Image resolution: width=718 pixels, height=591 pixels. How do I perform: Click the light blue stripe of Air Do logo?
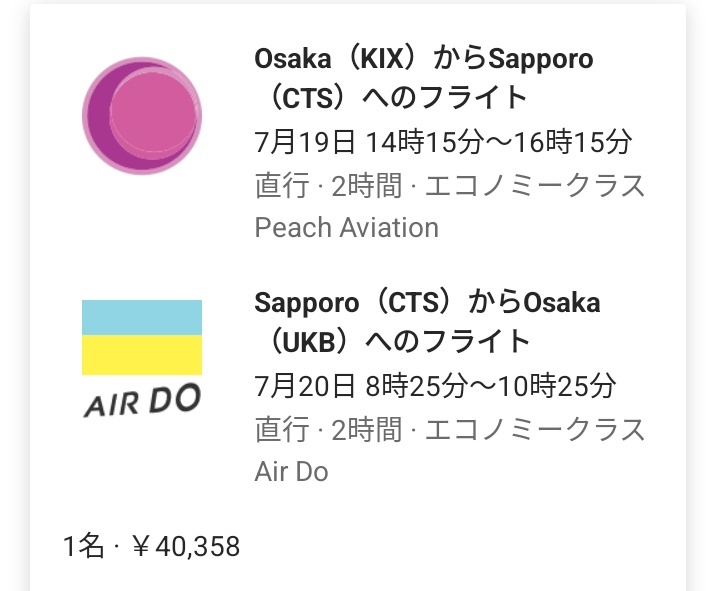pos(142,317)
